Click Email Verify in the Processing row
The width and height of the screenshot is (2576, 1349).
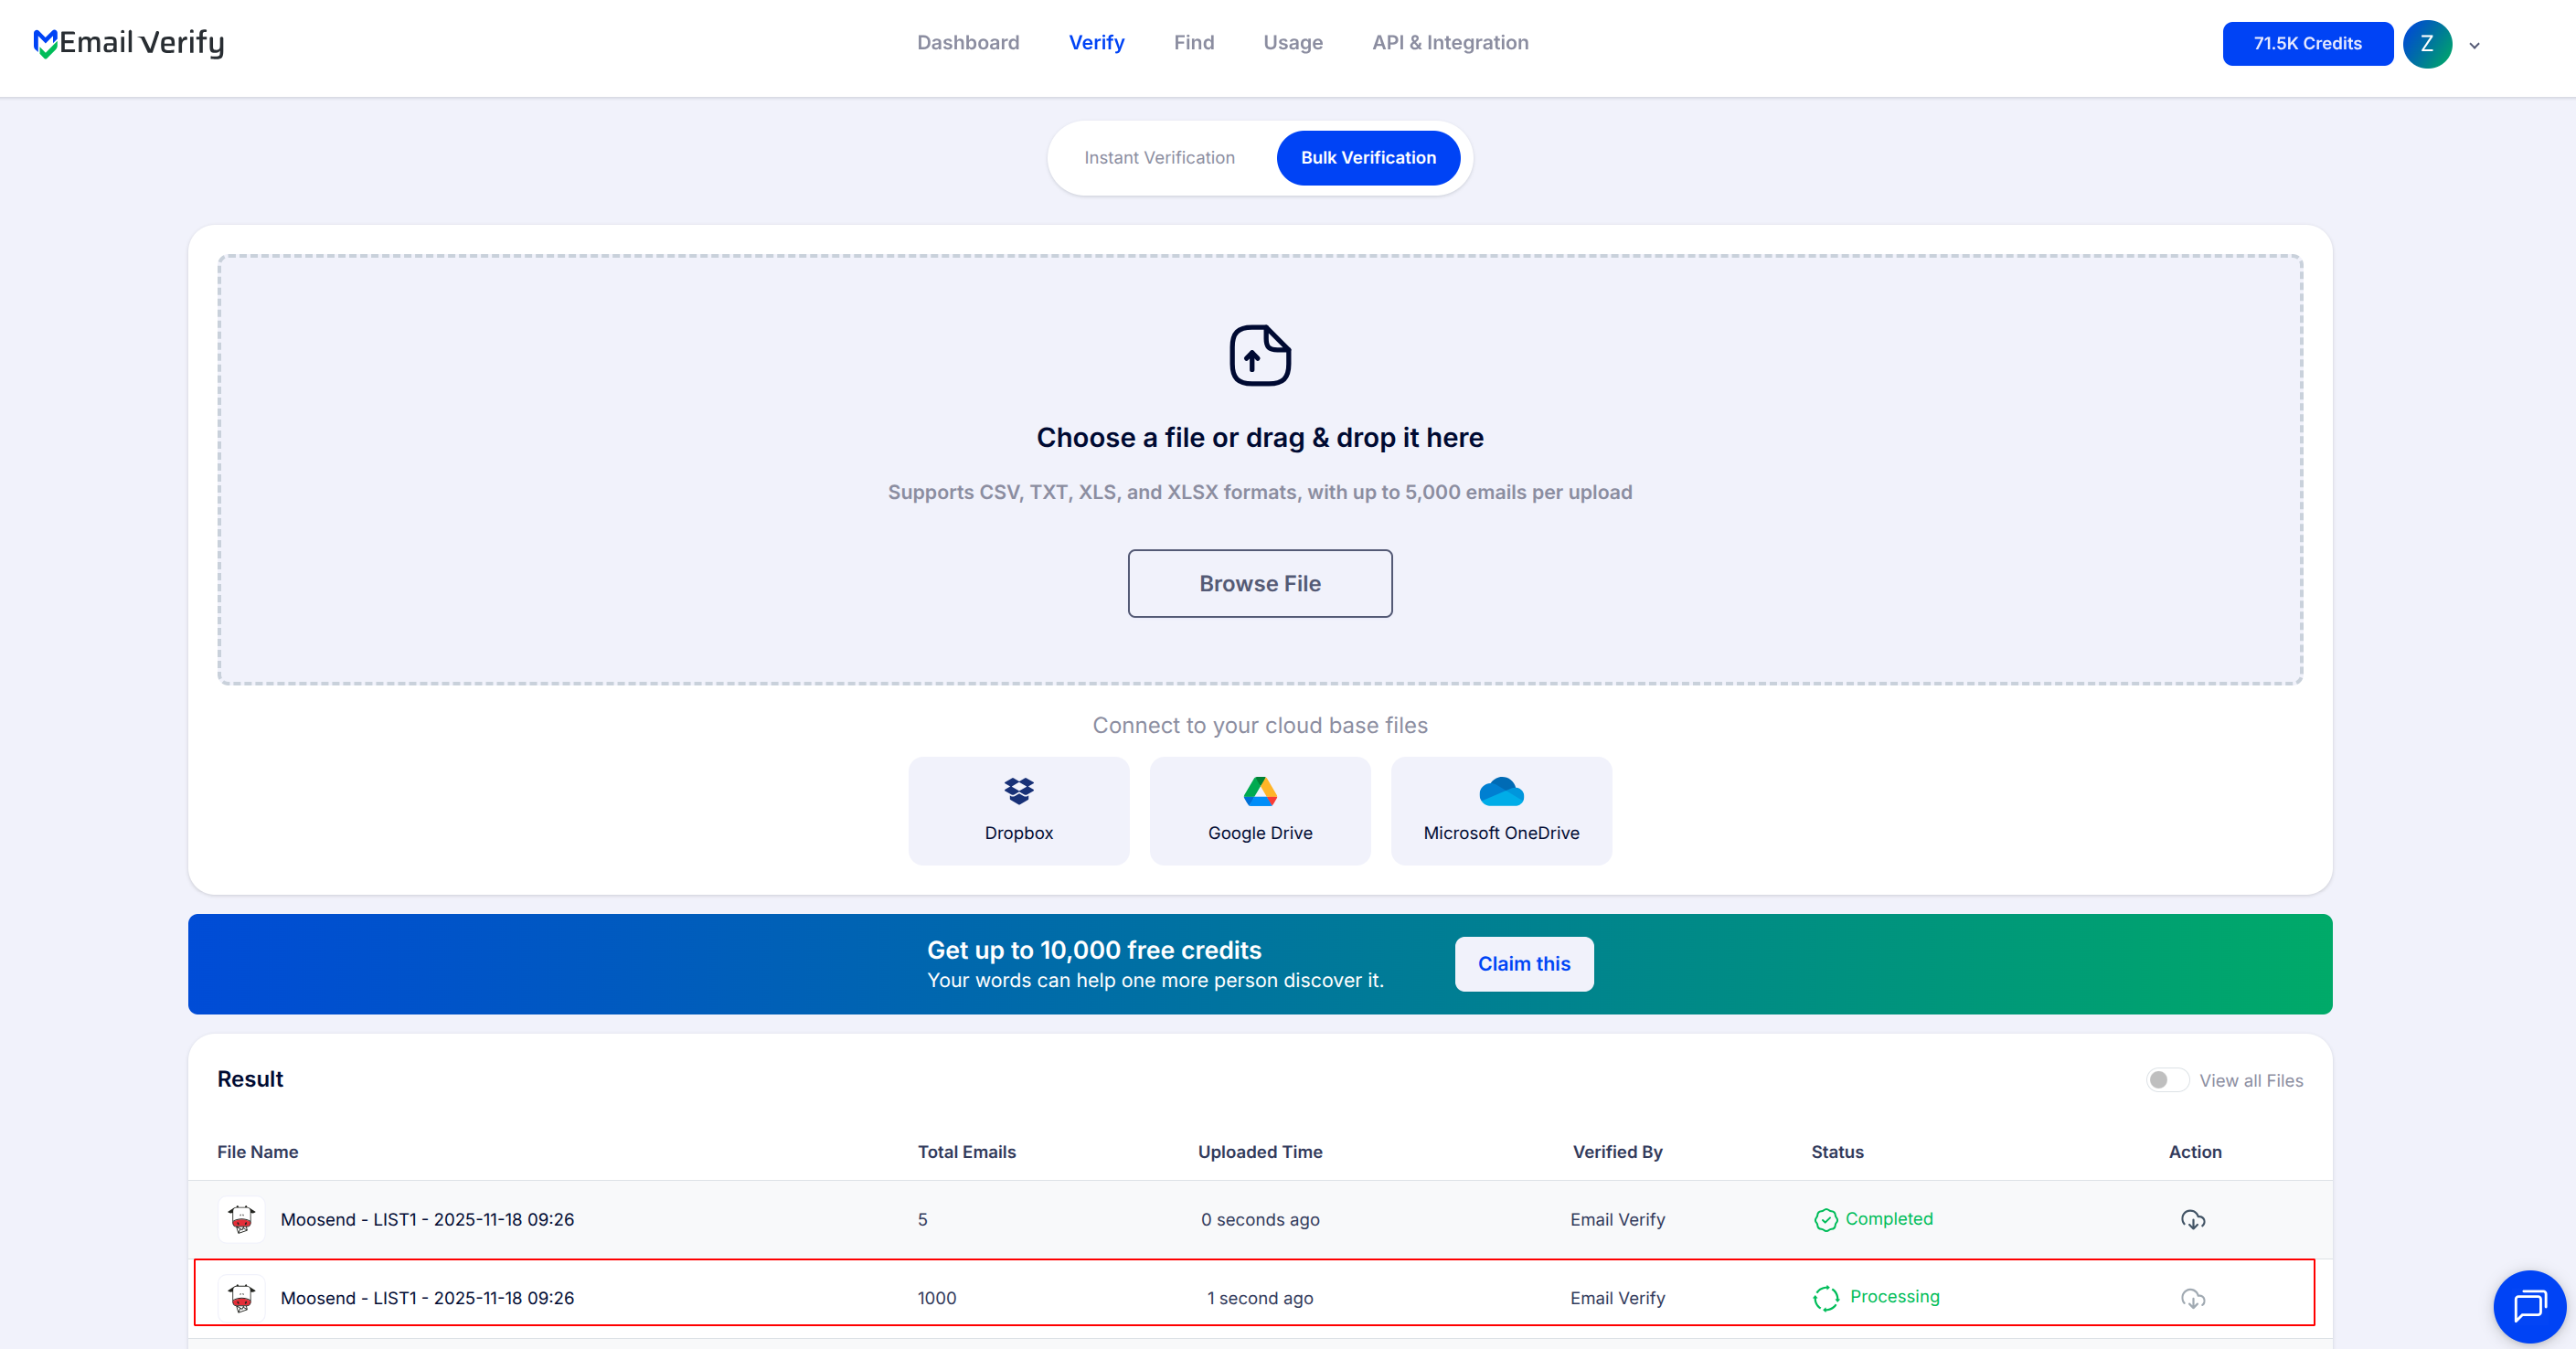[x=1617, y=1298]
